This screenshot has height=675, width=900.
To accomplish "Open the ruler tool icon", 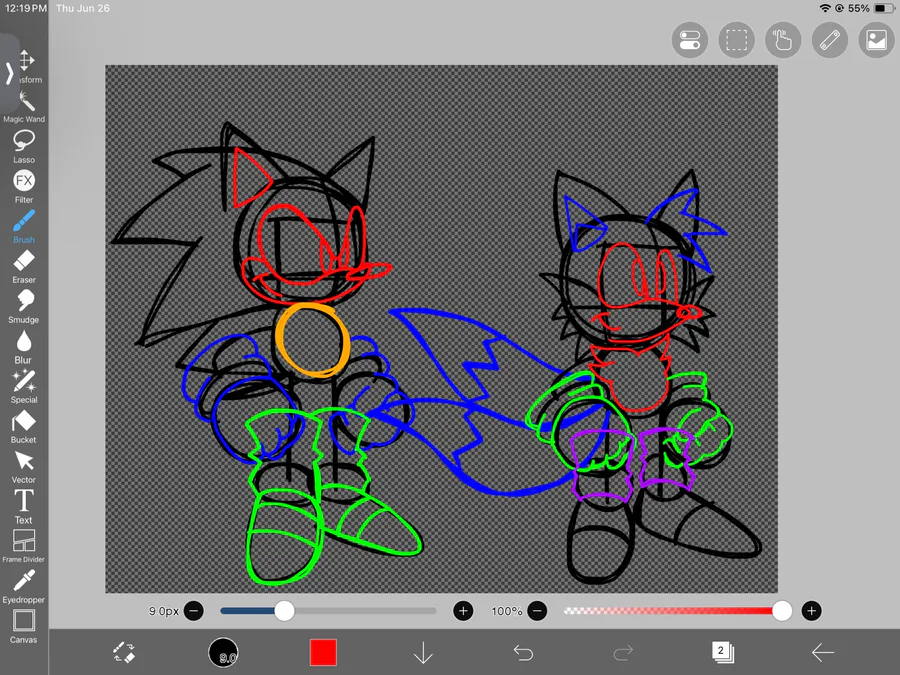I will tap(830, 40).
